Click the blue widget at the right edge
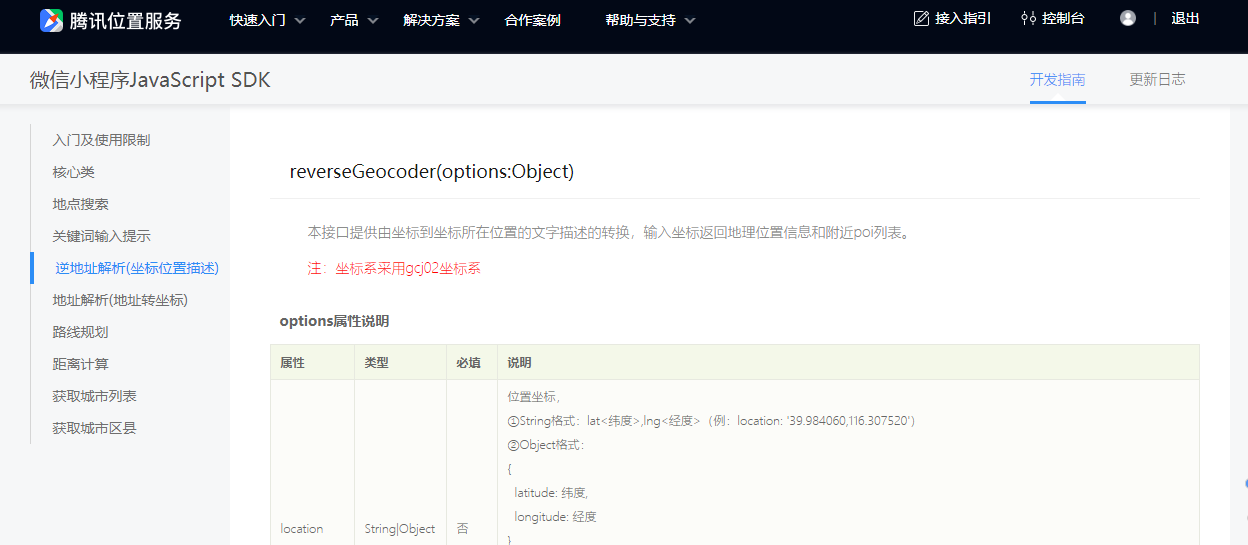The image size is (1248, 545). pos(1244,483)
